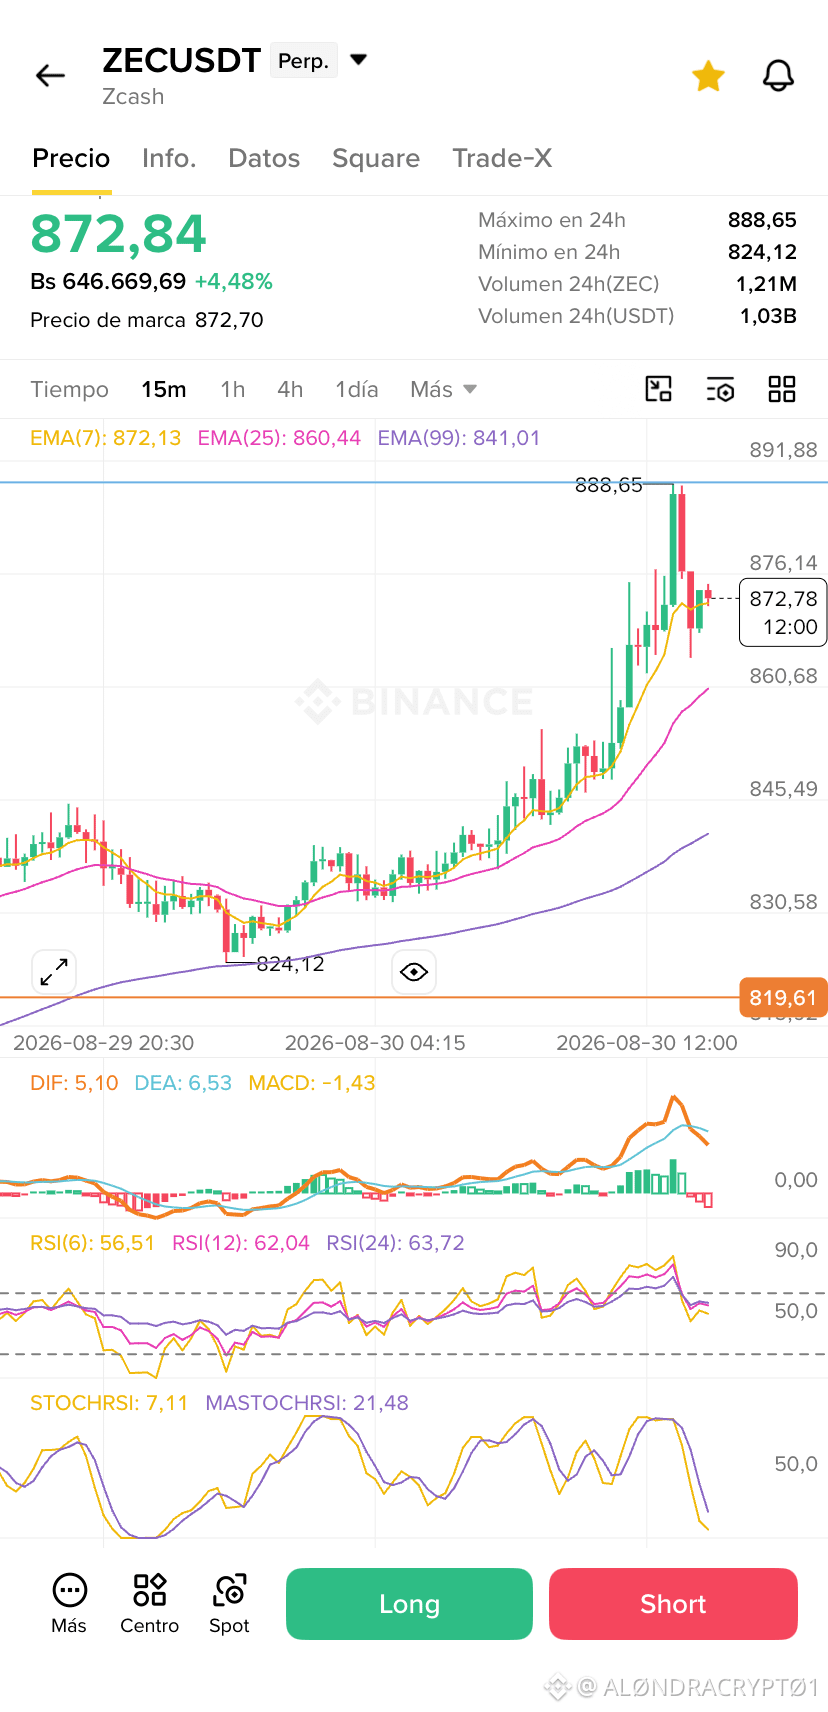Image resolution: width=828 pixels, height=1712 pixels.
Task: Click the last price 872,84
Action: [118, 234]
